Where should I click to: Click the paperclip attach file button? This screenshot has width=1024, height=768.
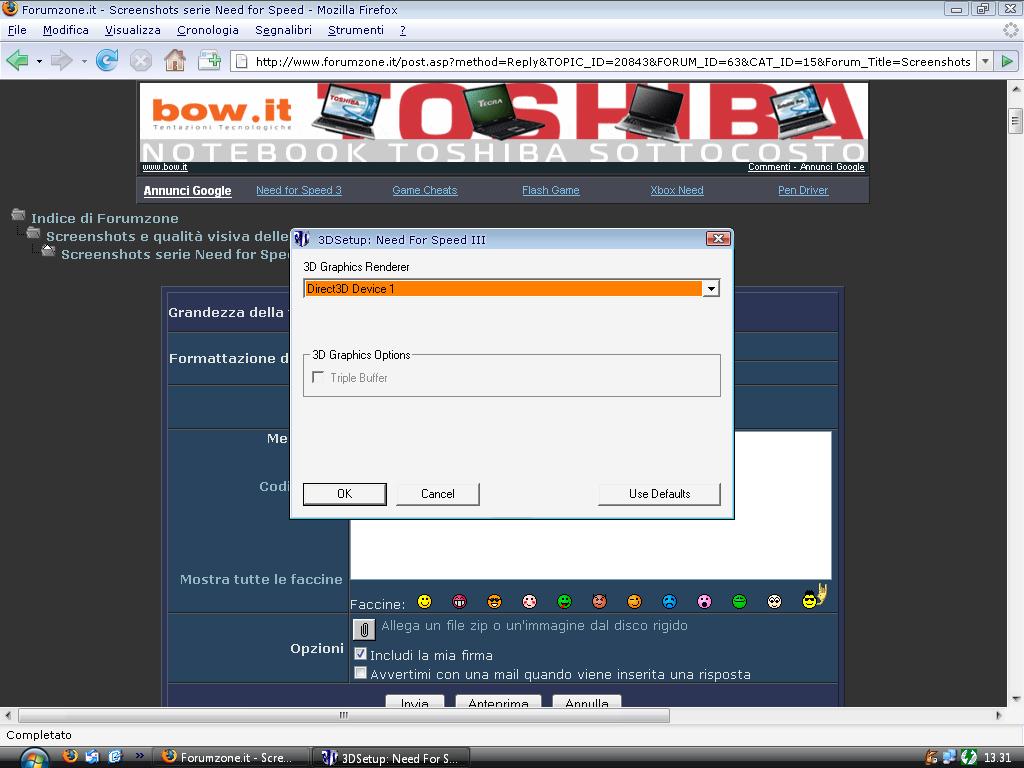(x=364, y=630)
